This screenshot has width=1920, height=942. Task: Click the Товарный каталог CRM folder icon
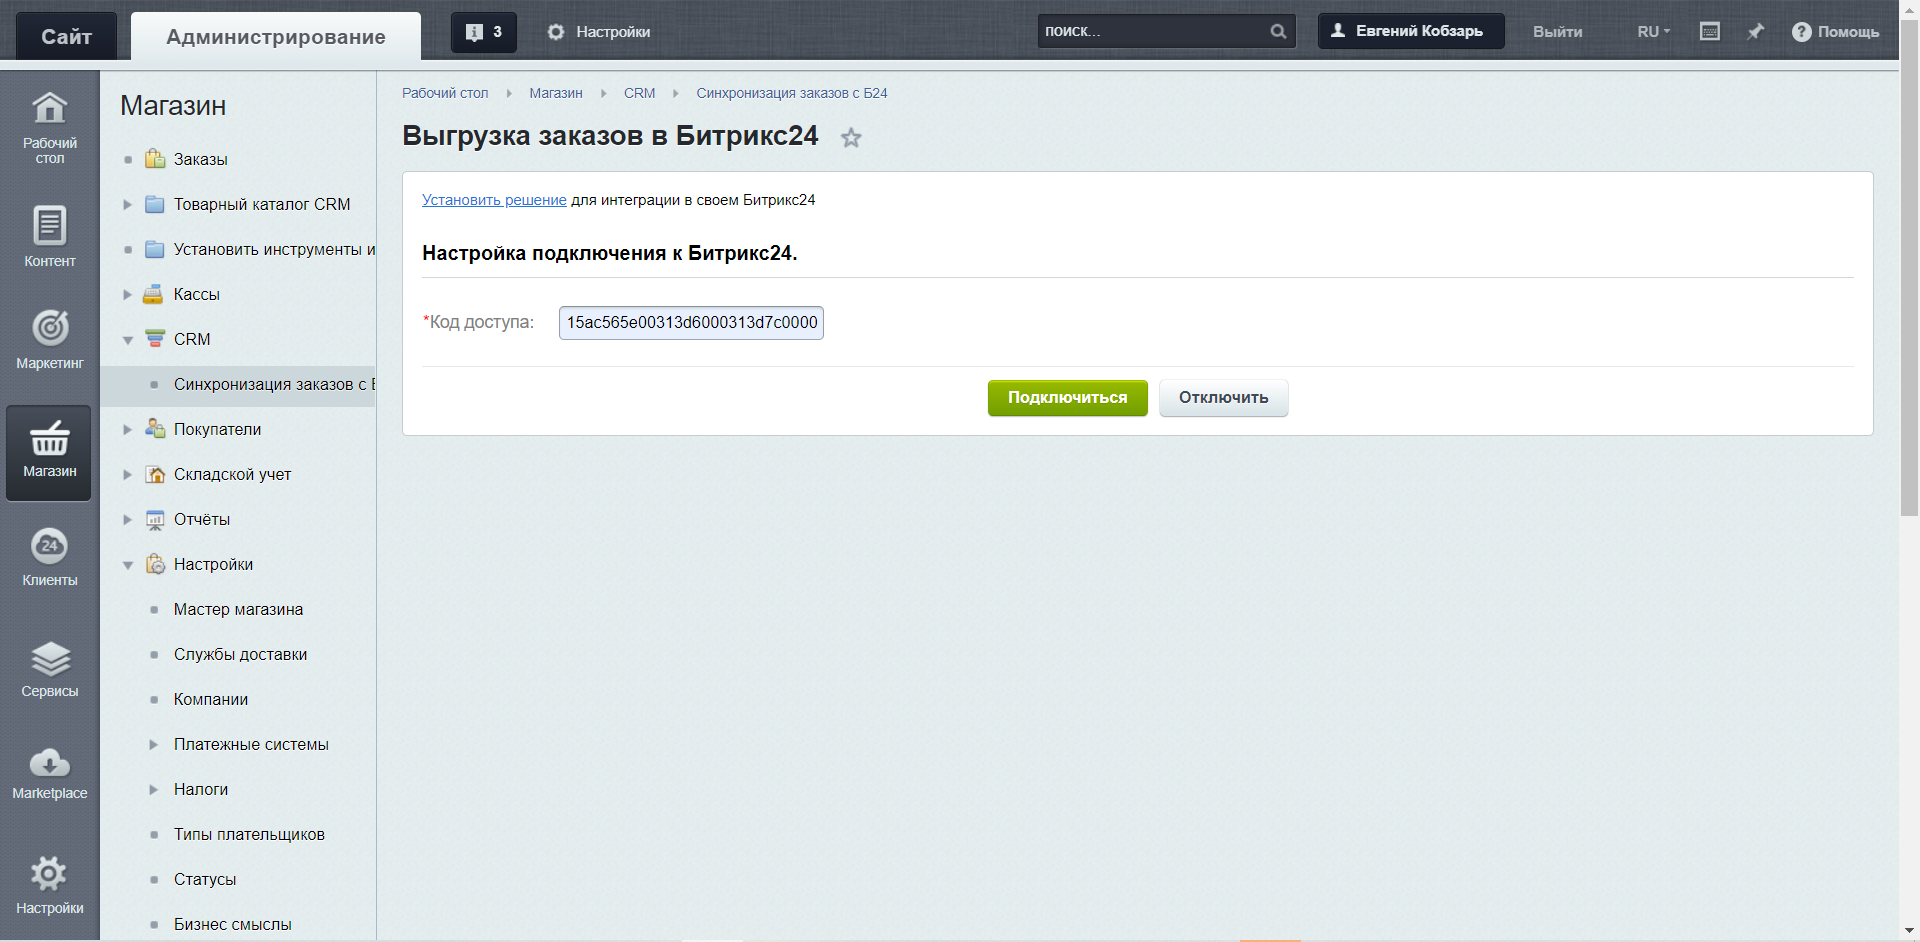tap(154, 204)
